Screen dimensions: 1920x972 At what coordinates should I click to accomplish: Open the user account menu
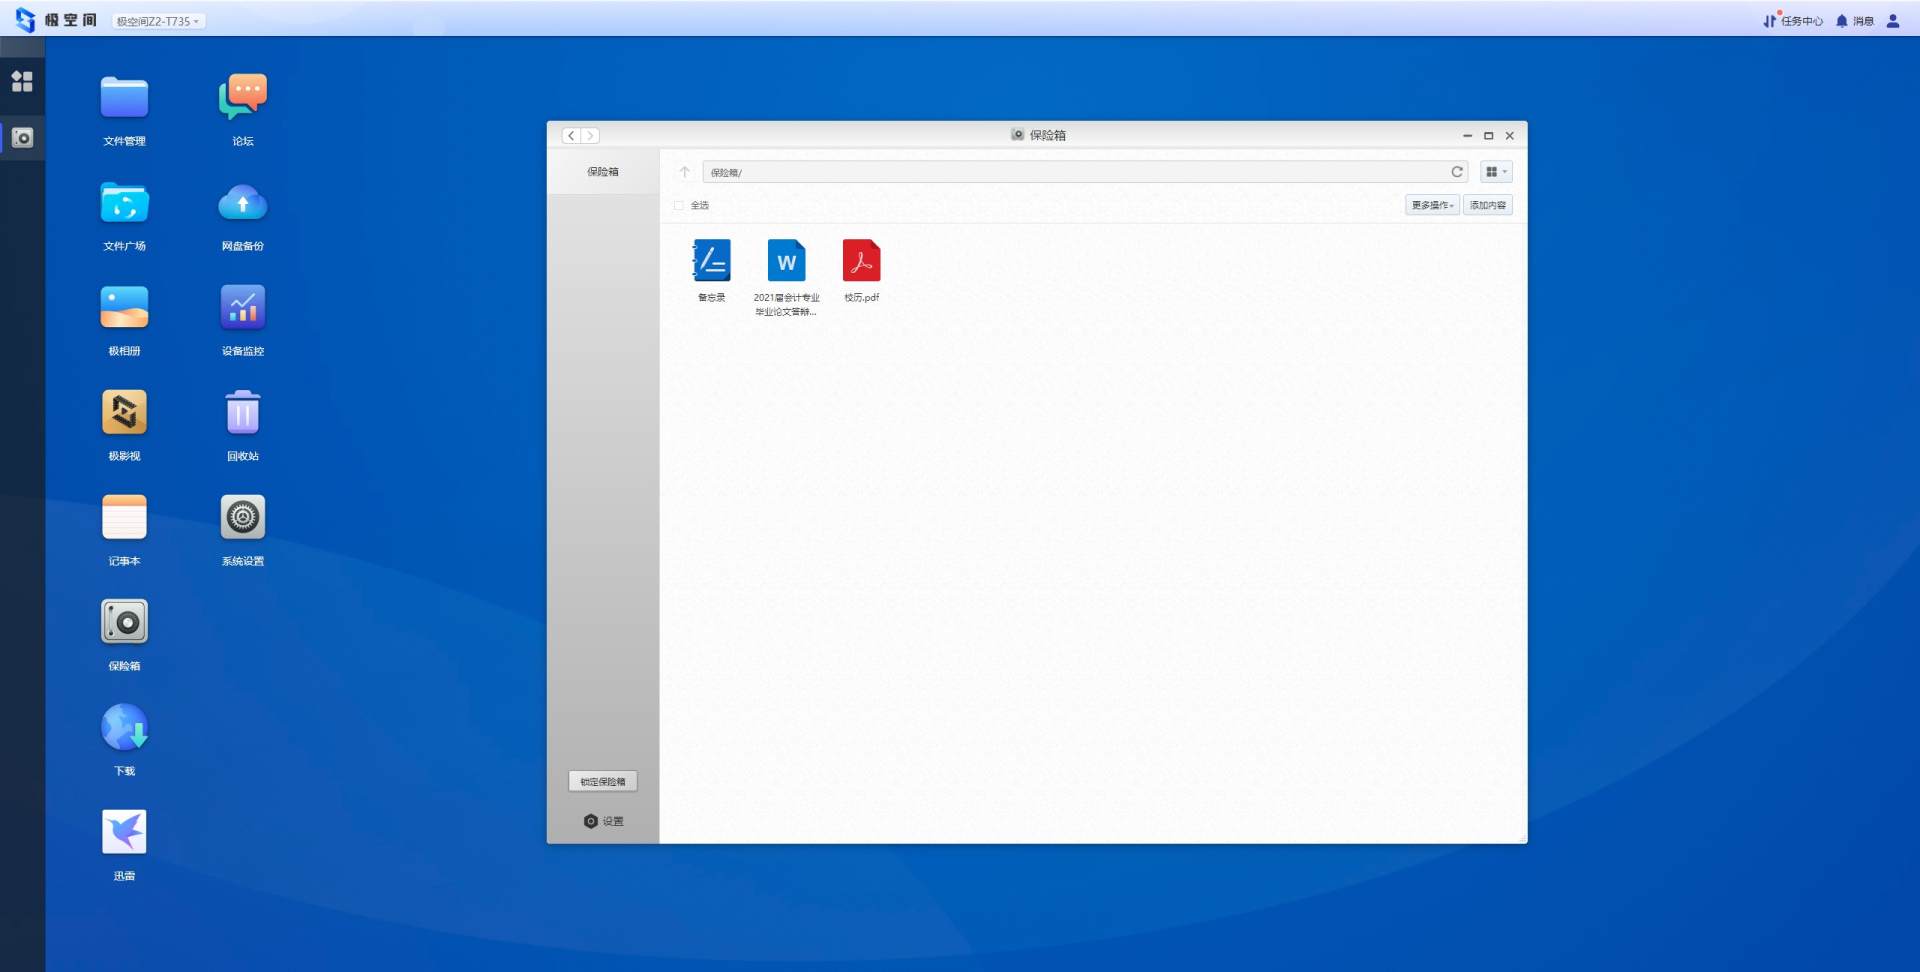1893,21
